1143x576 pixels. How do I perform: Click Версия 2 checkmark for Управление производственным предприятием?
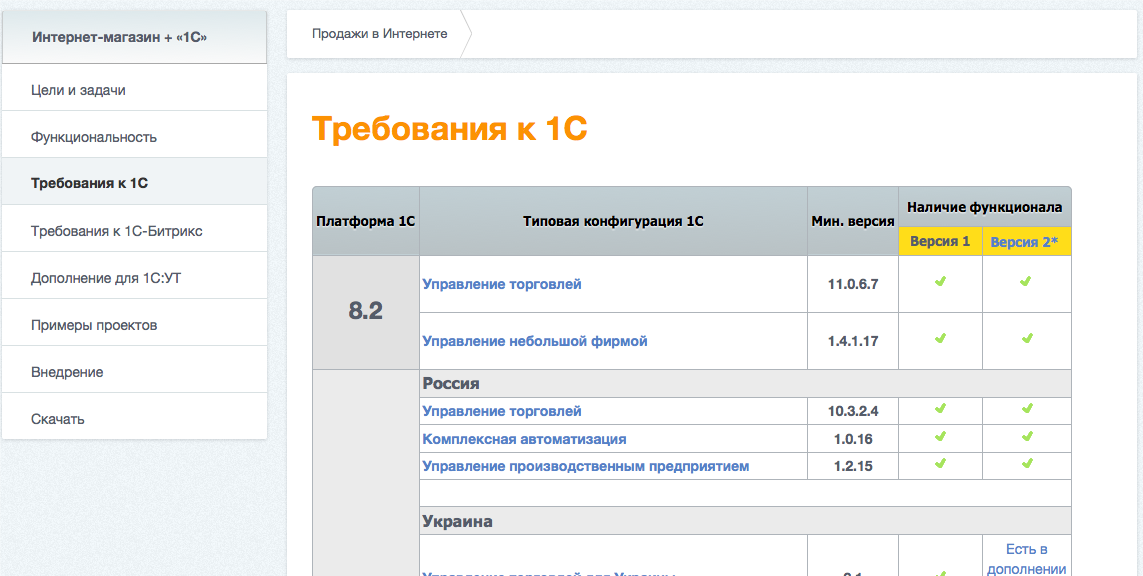coord(1027,463)
